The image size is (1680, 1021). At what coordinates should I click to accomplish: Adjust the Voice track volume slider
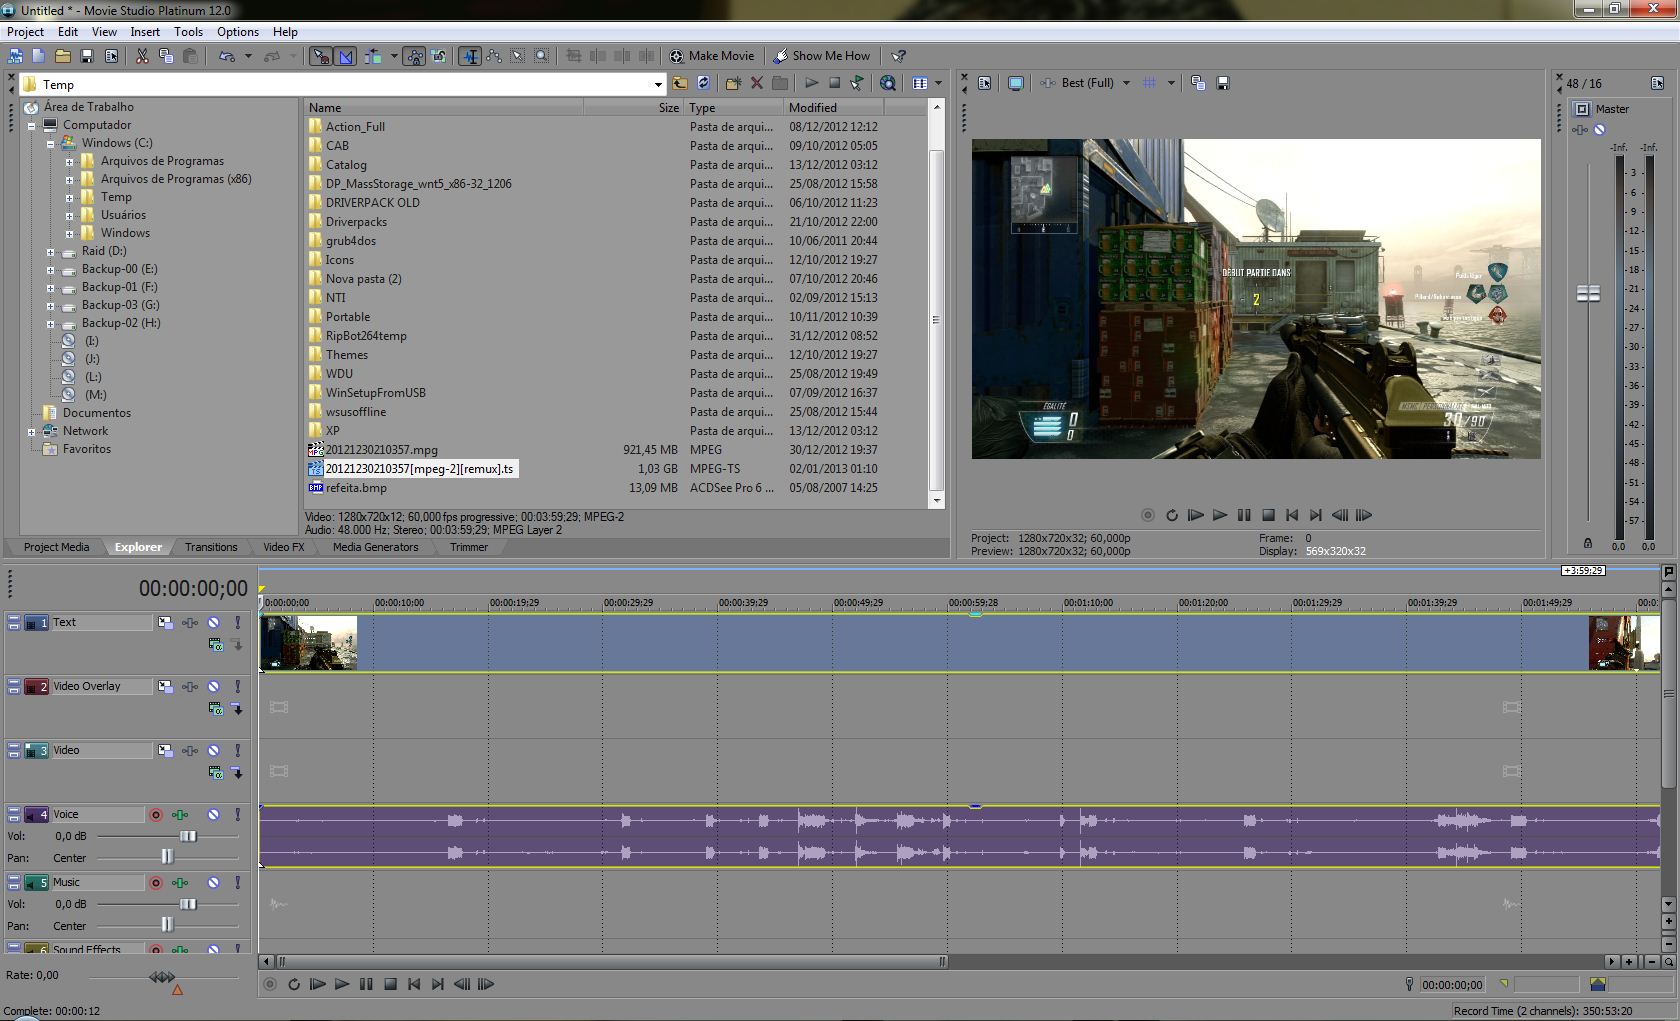(x=188, y=836)
